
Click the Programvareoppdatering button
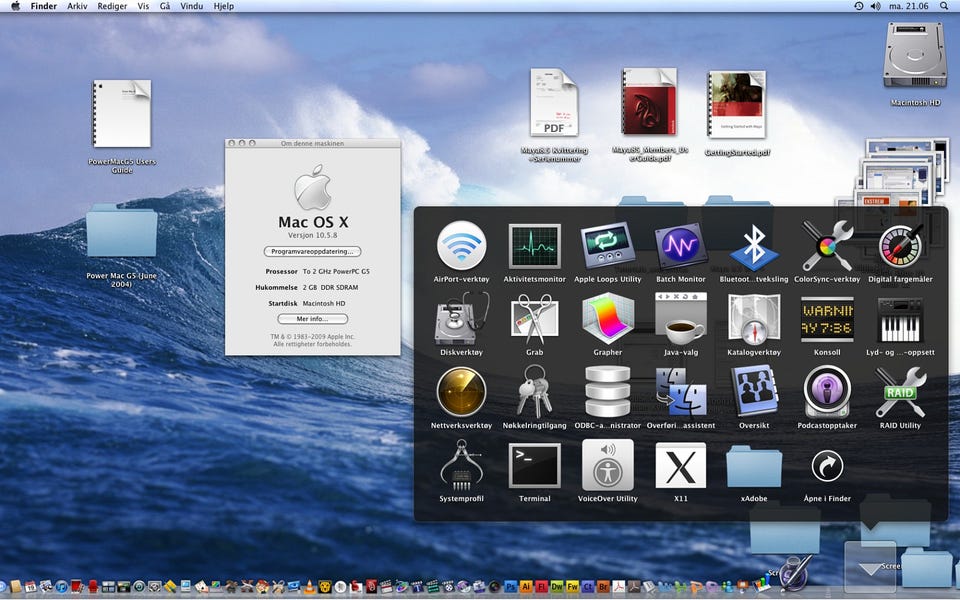pos(312,252)
